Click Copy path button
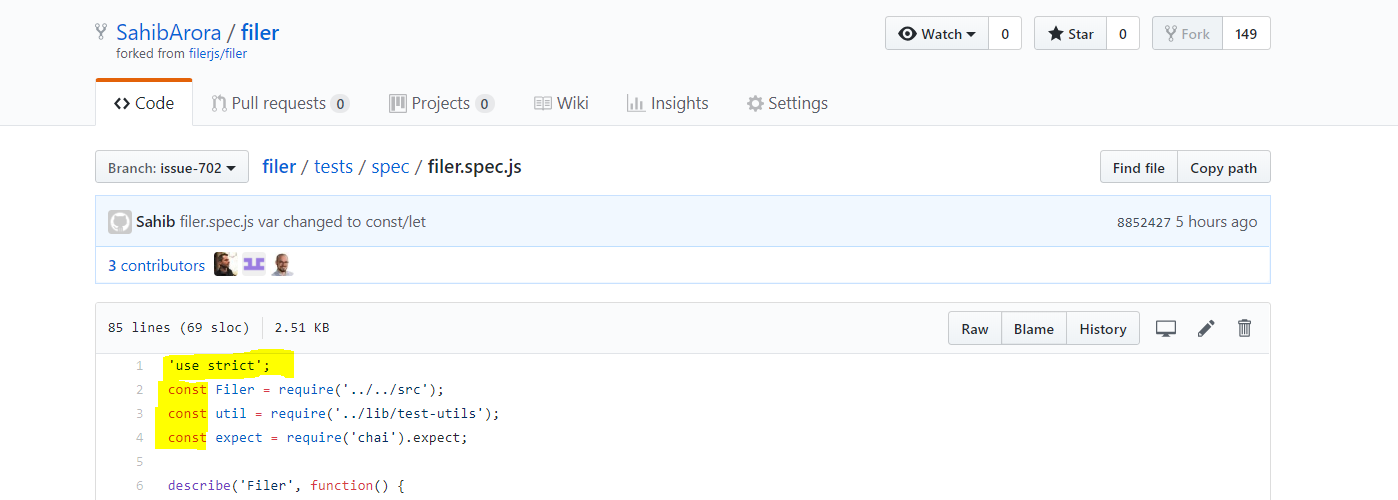Image resolution: width=1398 pixels, height=500 pixels. coord(1223,168)
